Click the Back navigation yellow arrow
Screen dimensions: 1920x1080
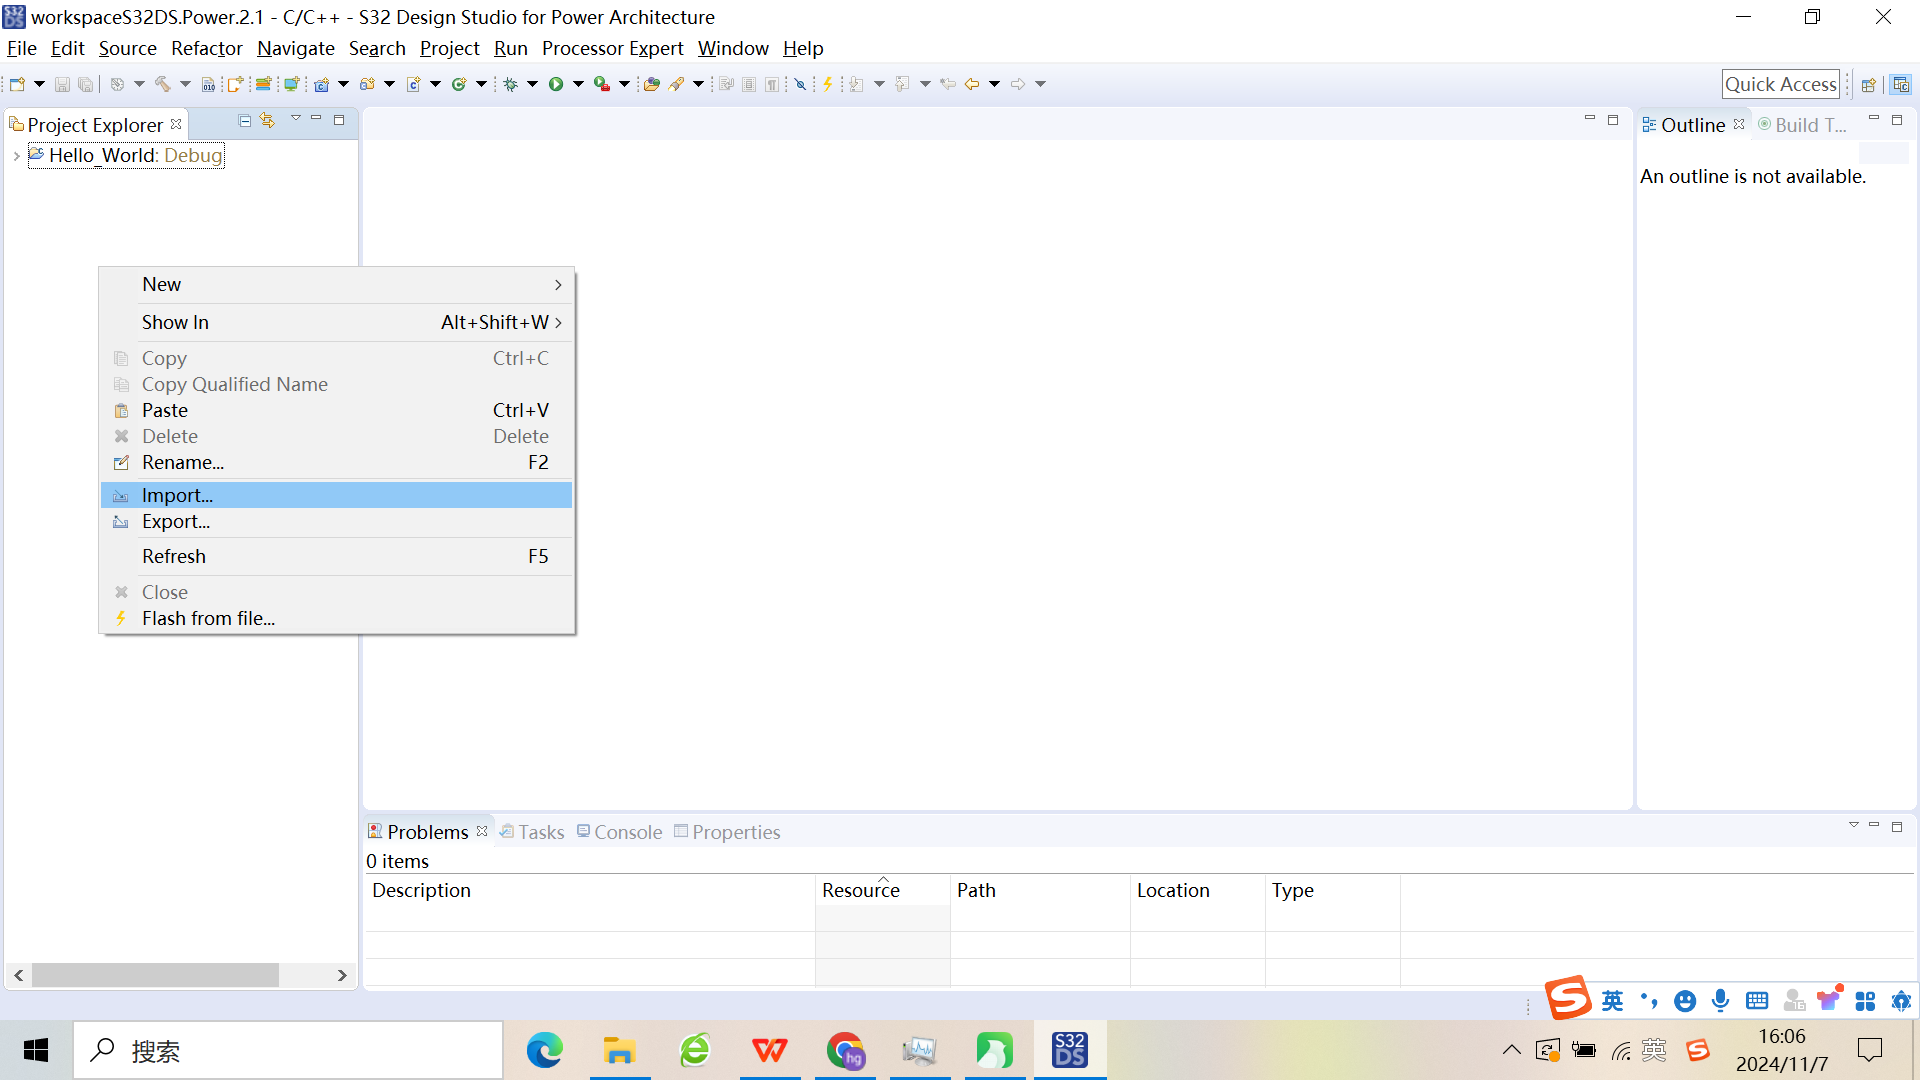tap(971, 85)
